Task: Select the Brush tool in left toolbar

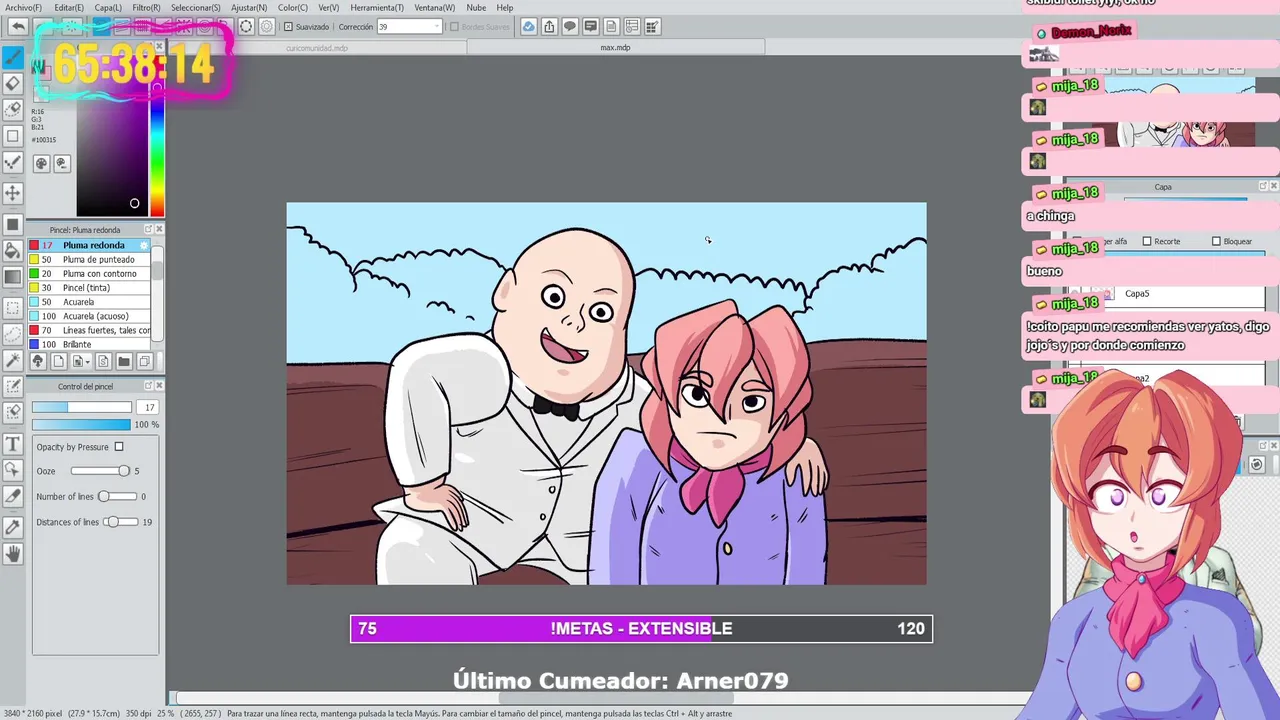Action: pos(13,58)
